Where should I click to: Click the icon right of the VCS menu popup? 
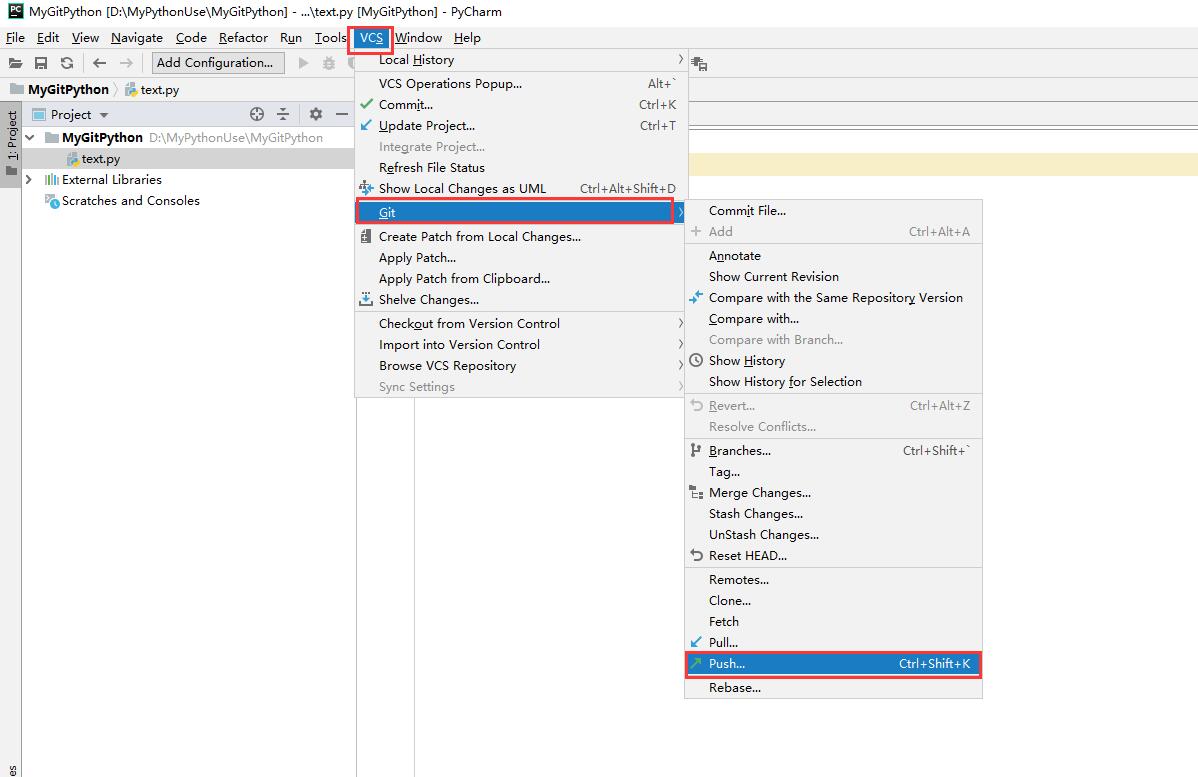point(699,64)
